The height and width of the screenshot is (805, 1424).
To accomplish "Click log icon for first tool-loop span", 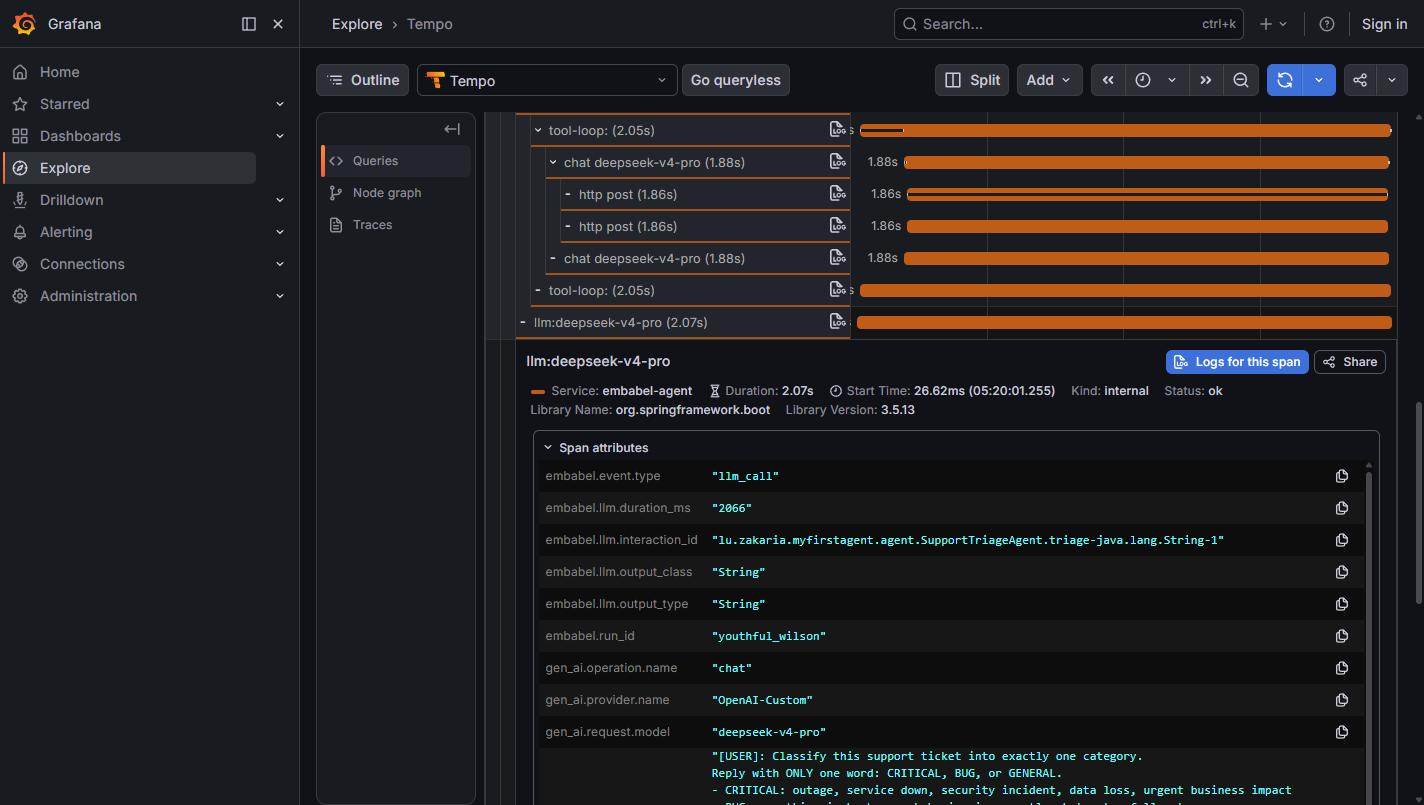I will [837, 129].
